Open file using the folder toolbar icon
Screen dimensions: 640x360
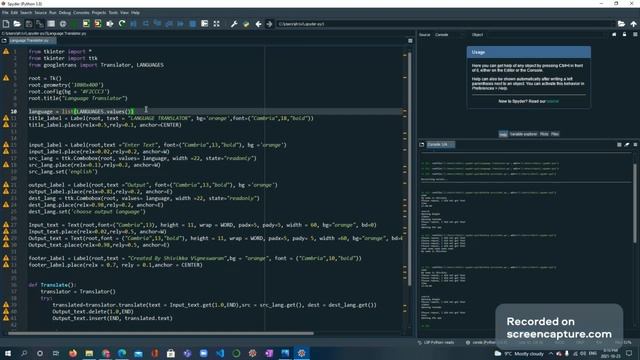(17, 24)
